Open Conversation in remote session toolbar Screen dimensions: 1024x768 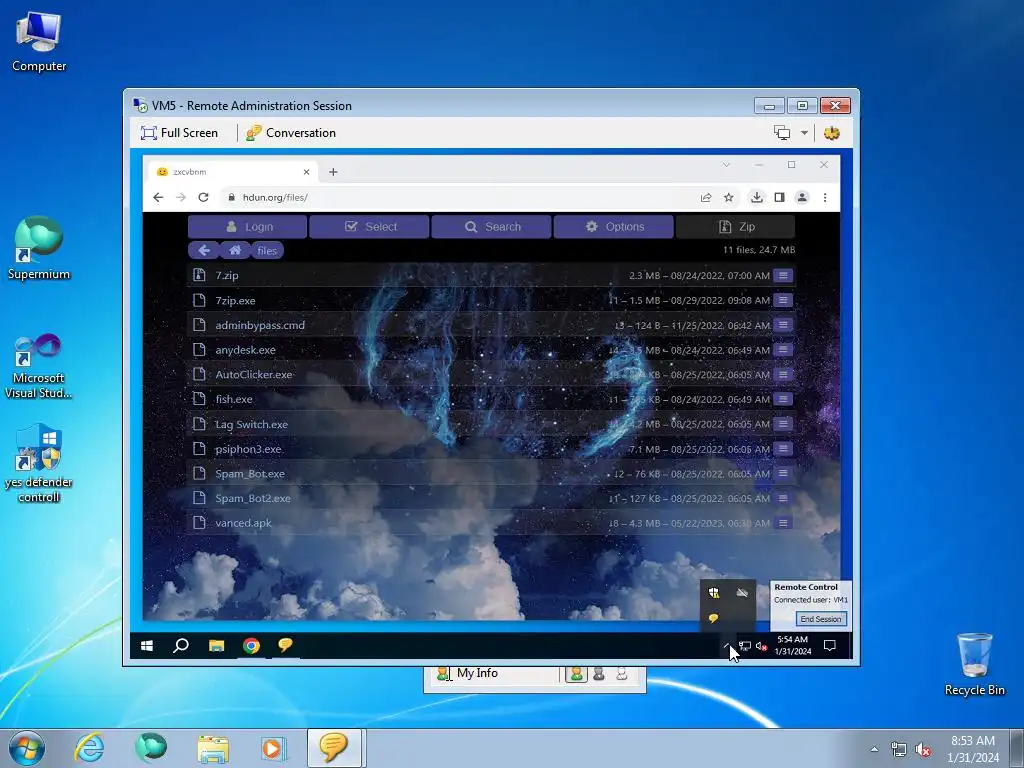tap(291, 133)
